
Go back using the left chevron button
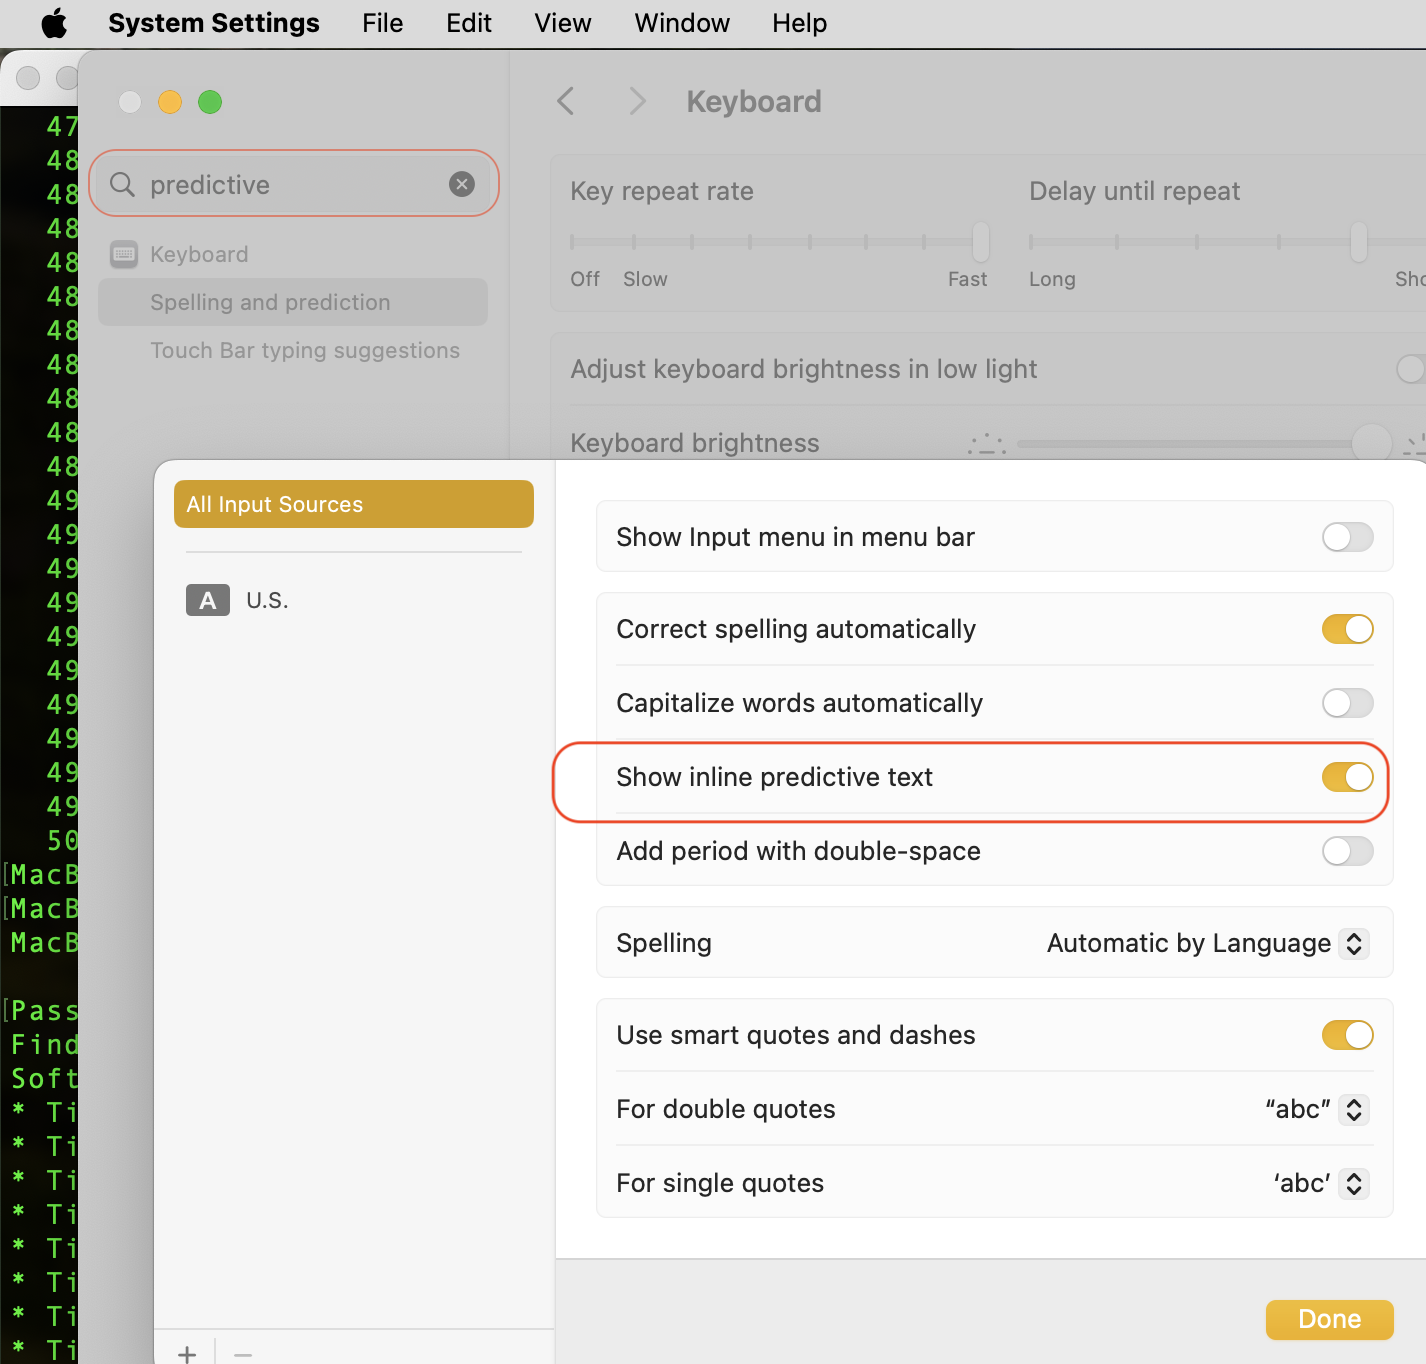(x=566, y=100)
